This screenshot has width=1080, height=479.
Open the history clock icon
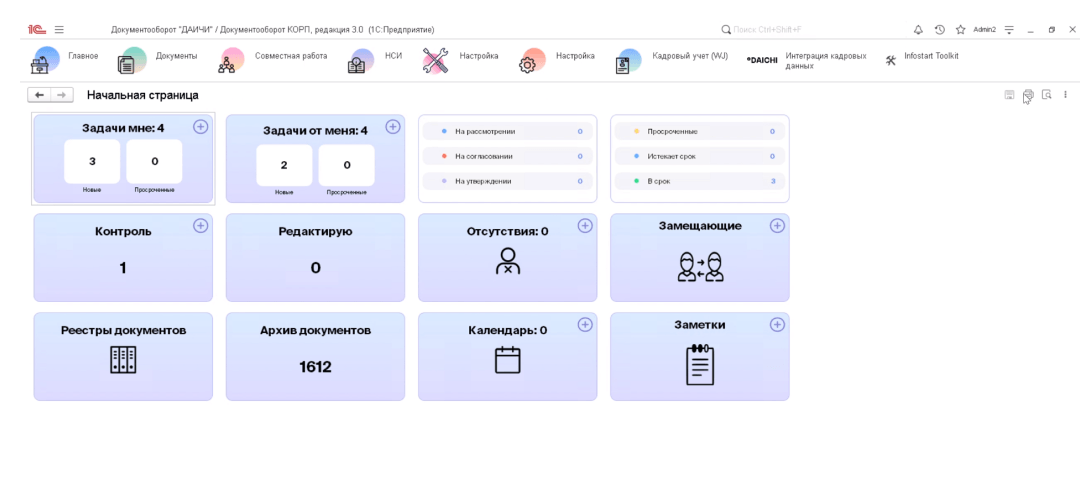(939, 30)
